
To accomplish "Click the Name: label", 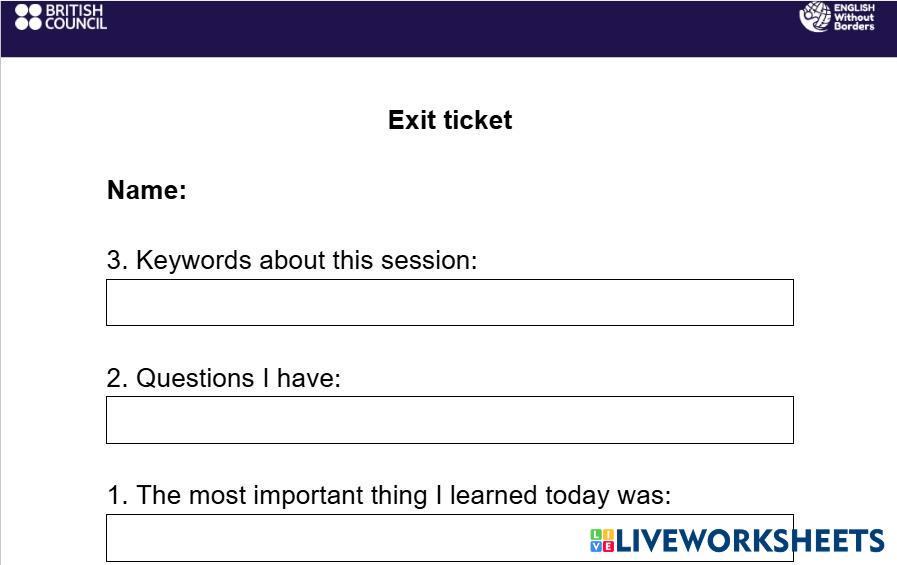I will point(147,190).
